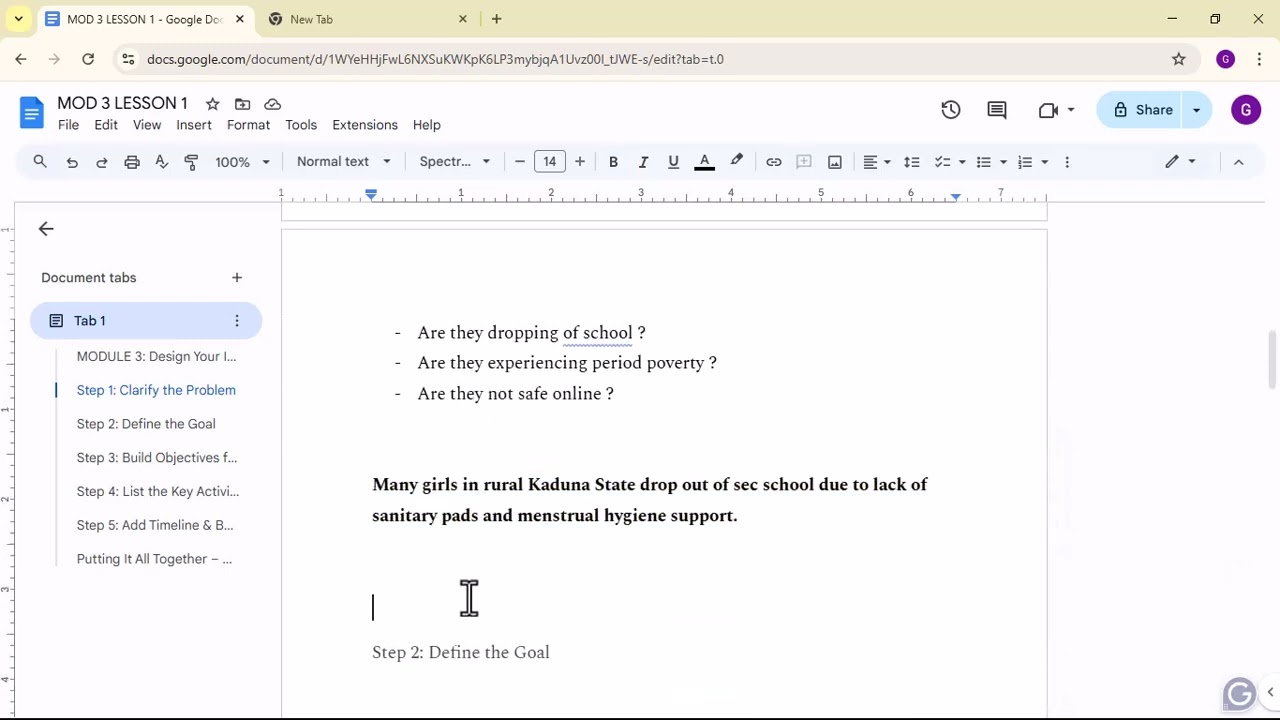Redo the last action
This screenshot has width=1280, height=720.
tap(102, 162)
